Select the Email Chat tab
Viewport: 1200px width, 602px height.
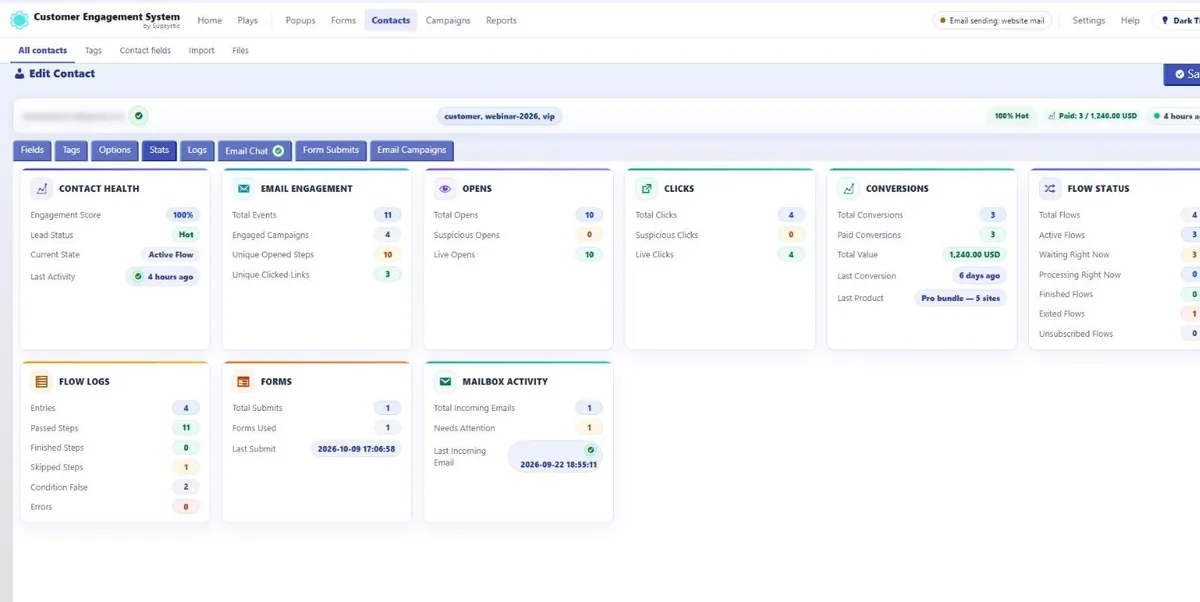[x=255, y=150]
